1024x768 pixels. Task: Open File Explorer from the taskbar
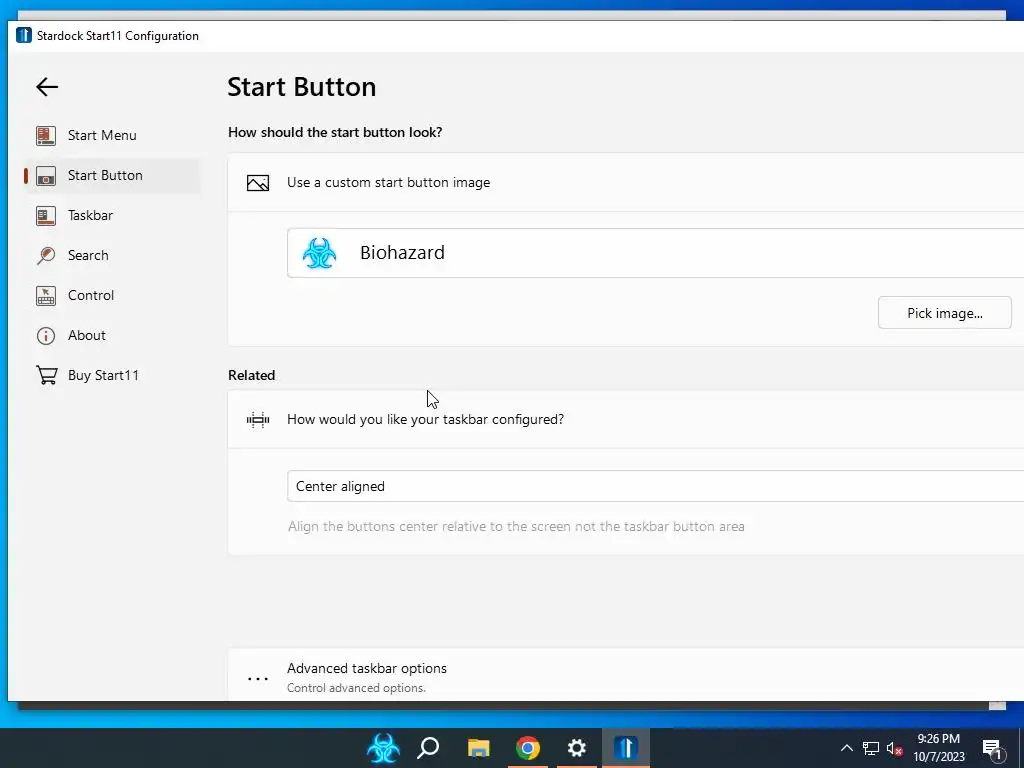tap(479, 748)
